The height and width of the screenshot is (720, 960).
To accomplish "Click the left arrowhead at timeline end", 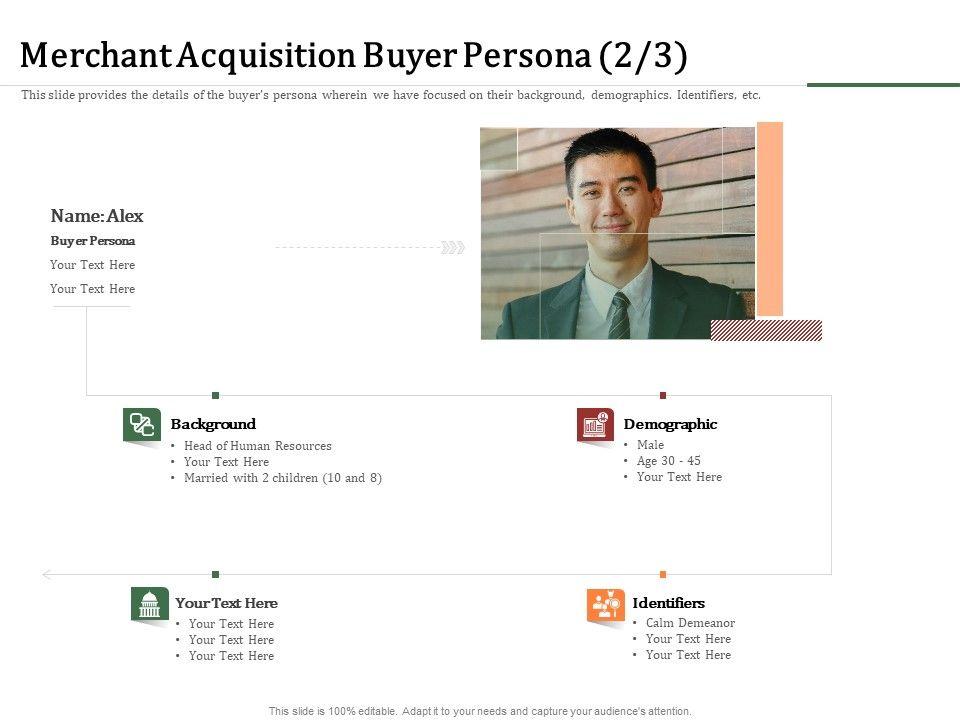I will (x=47, y=574).
